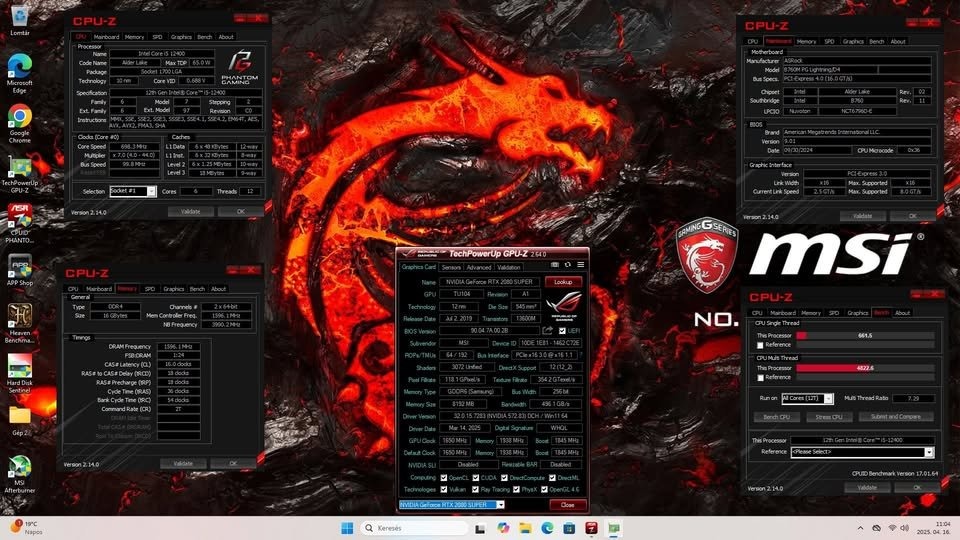Click the Close button in GPU-Z
Screen dimensions: 960x540
568,505
